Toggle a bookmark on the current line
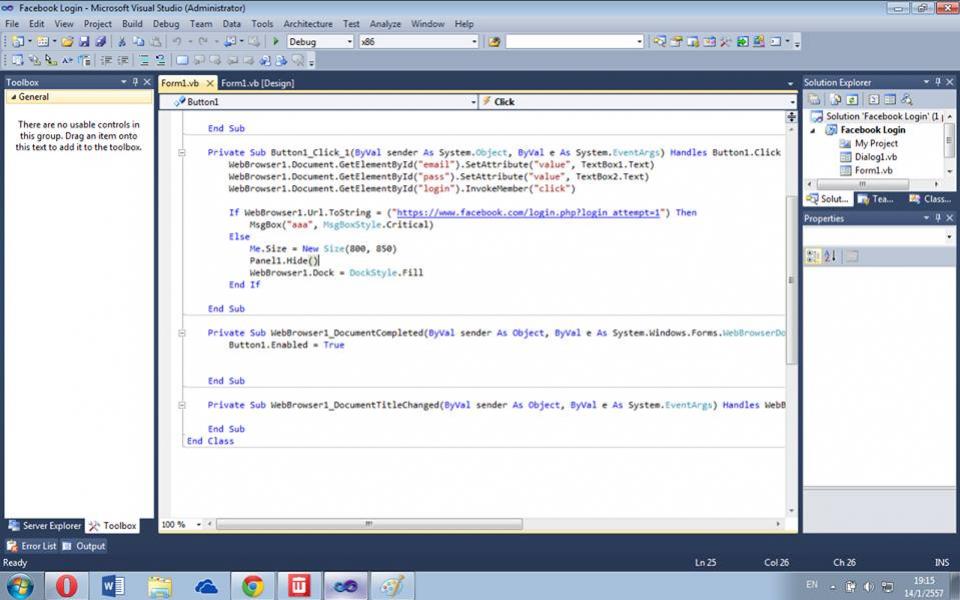Viewport: 960px width, 600px height. 182,60
